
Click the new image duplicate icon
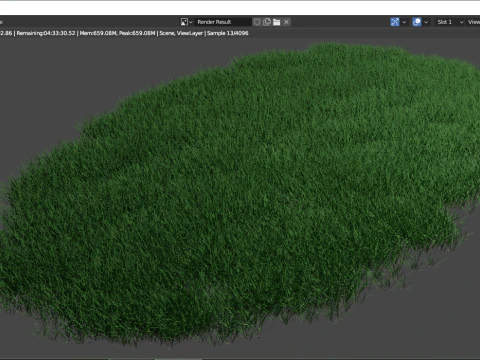coord(267,22)
